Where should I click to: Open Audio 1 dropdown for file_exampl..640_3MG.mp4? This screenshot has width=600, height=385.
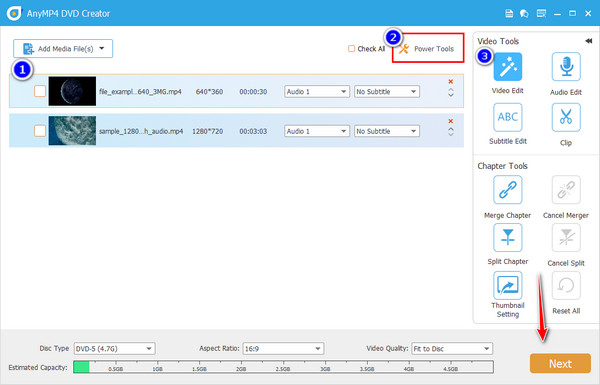coord(317,91)
